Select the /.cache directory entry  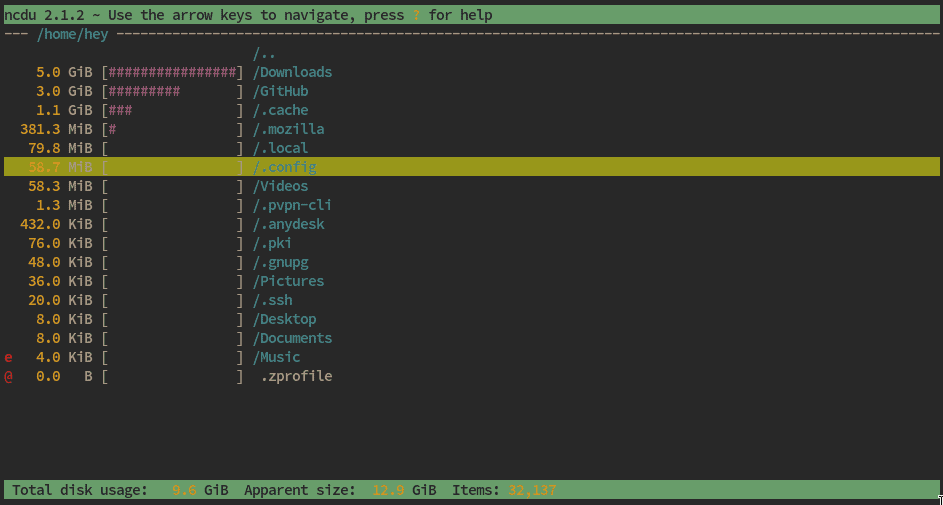280,111
